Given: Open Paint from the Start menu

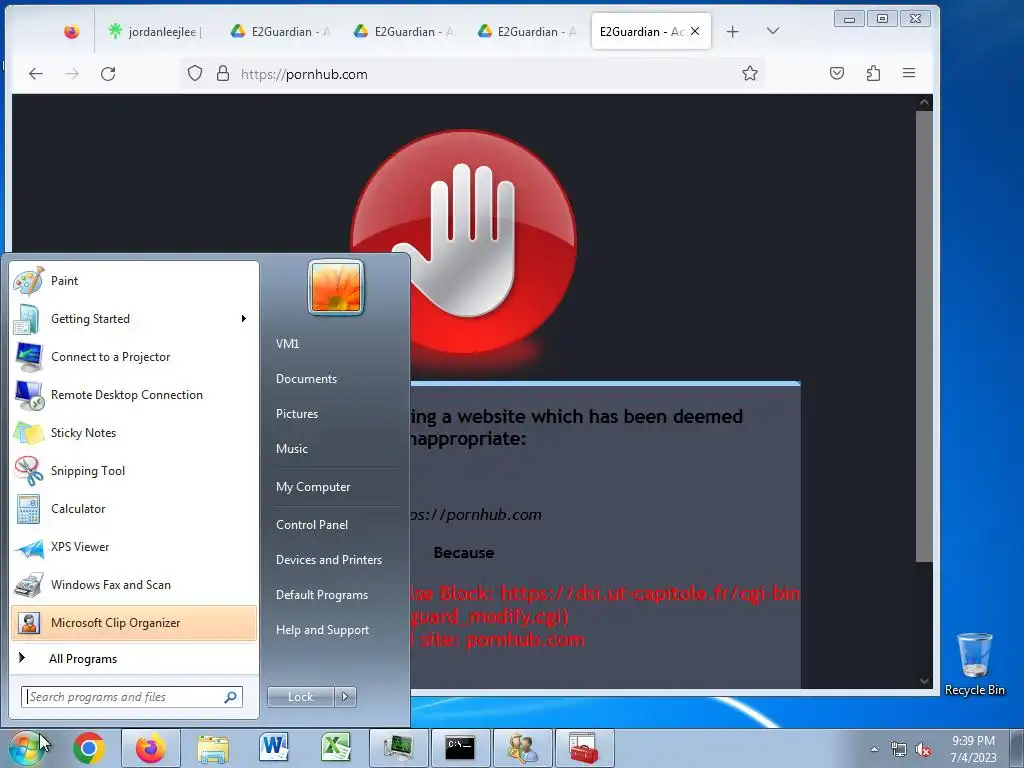Looking at the screenshot, I should pos(134,281).
